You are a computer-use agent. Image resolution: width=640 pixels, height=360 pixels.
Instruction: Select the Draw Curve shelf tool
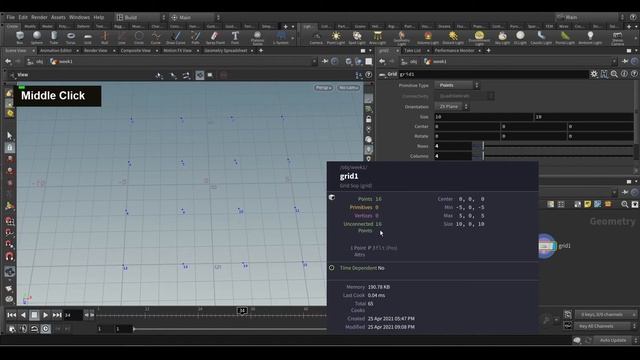pyautogui.click(x=176, y=38)
